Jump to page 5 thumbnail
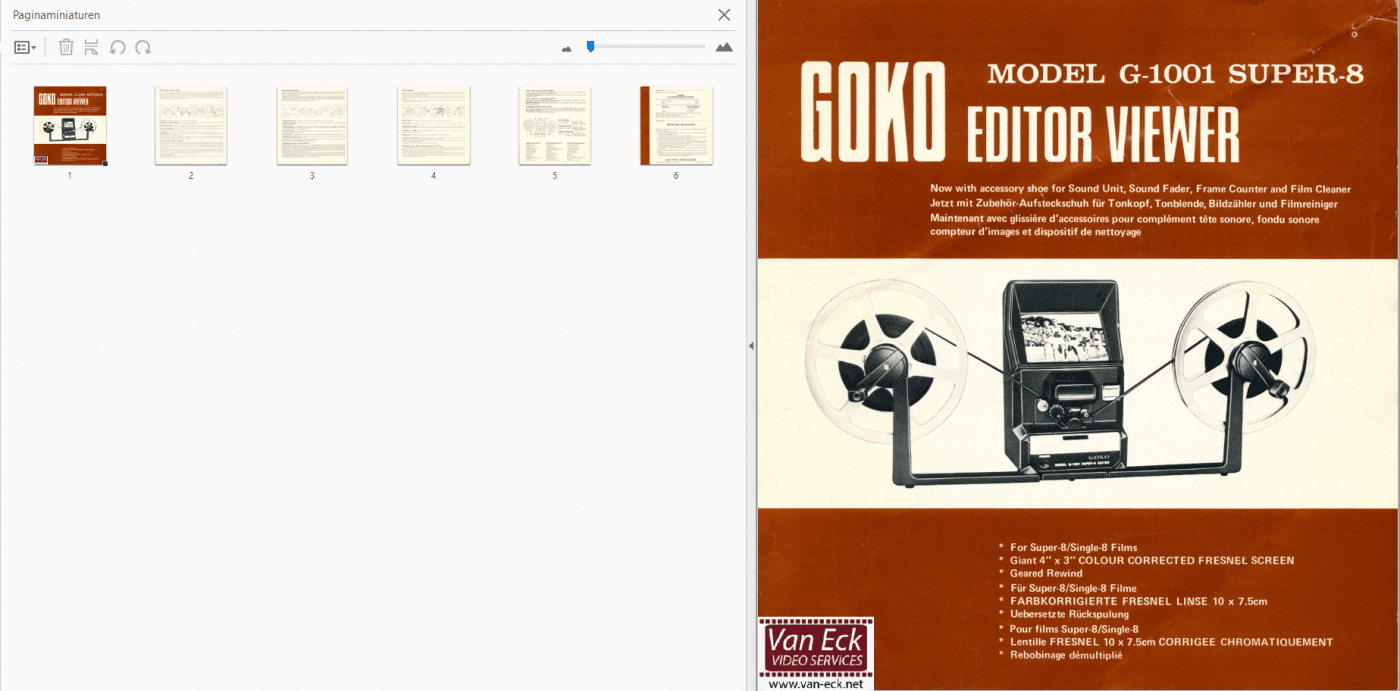The width and height of the screenshot is (1400, 691). (x=555, y=125)
